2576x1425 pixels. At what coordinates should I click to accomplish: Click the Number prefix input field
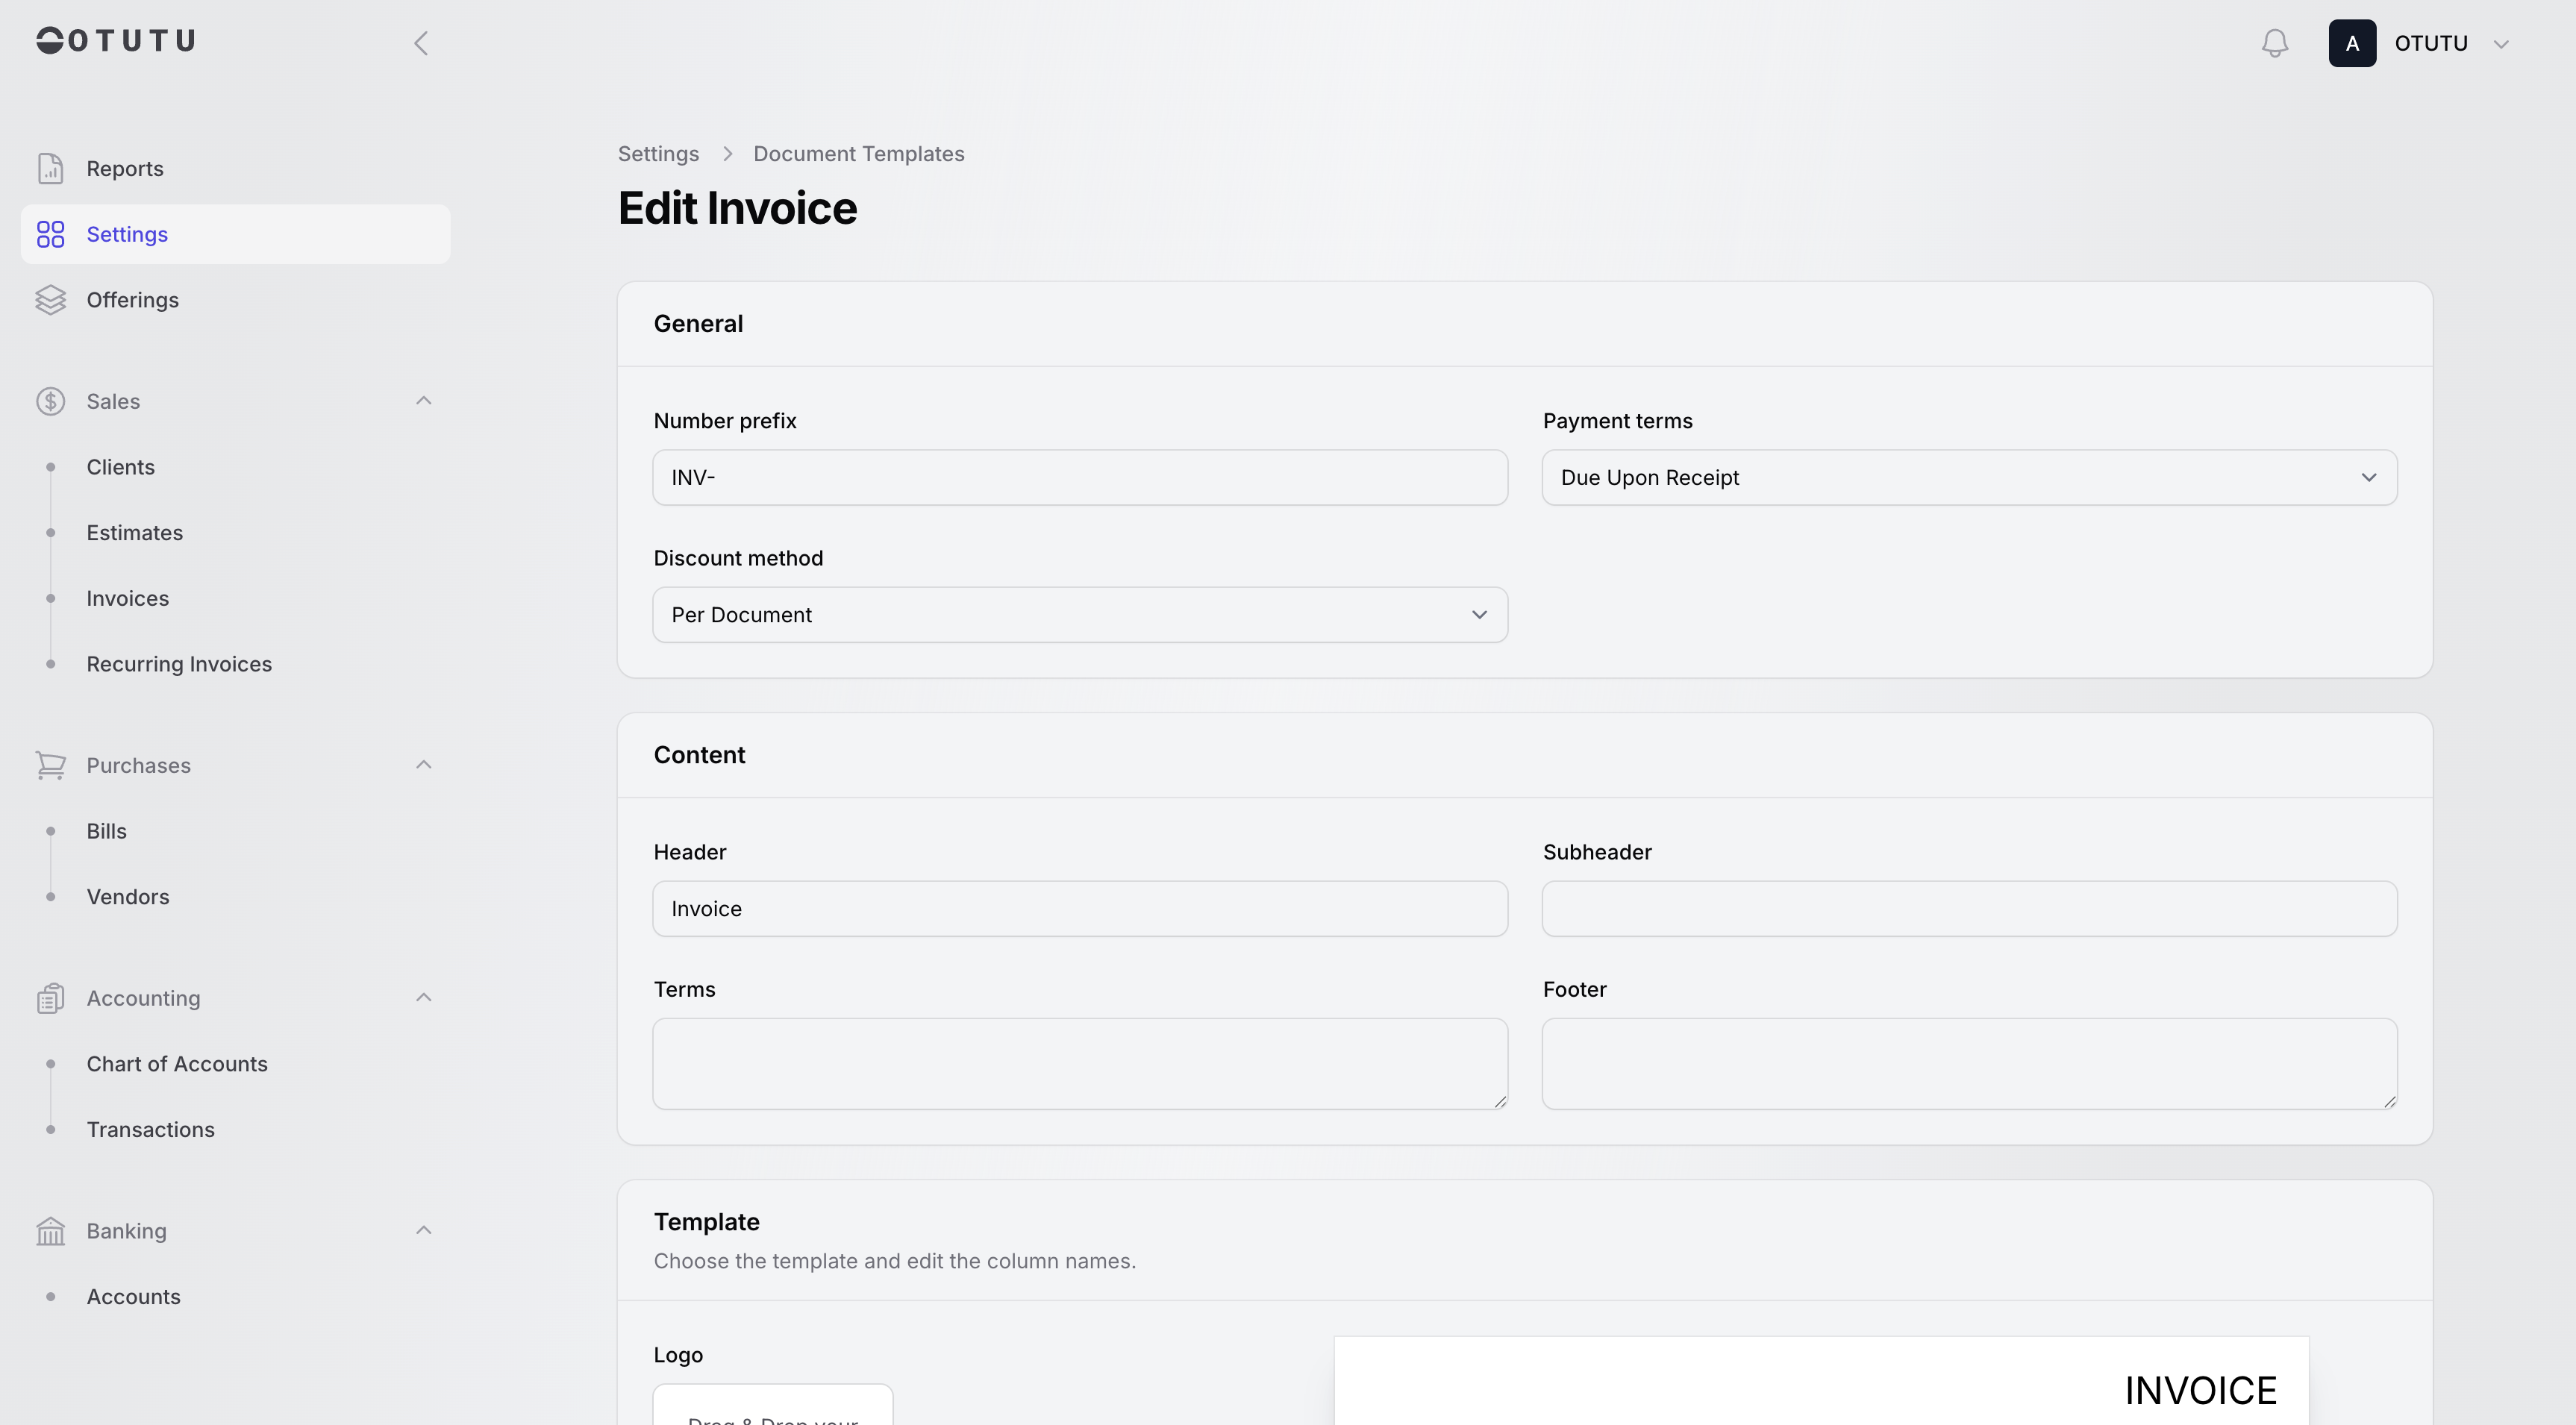(x=1079, y=478)
